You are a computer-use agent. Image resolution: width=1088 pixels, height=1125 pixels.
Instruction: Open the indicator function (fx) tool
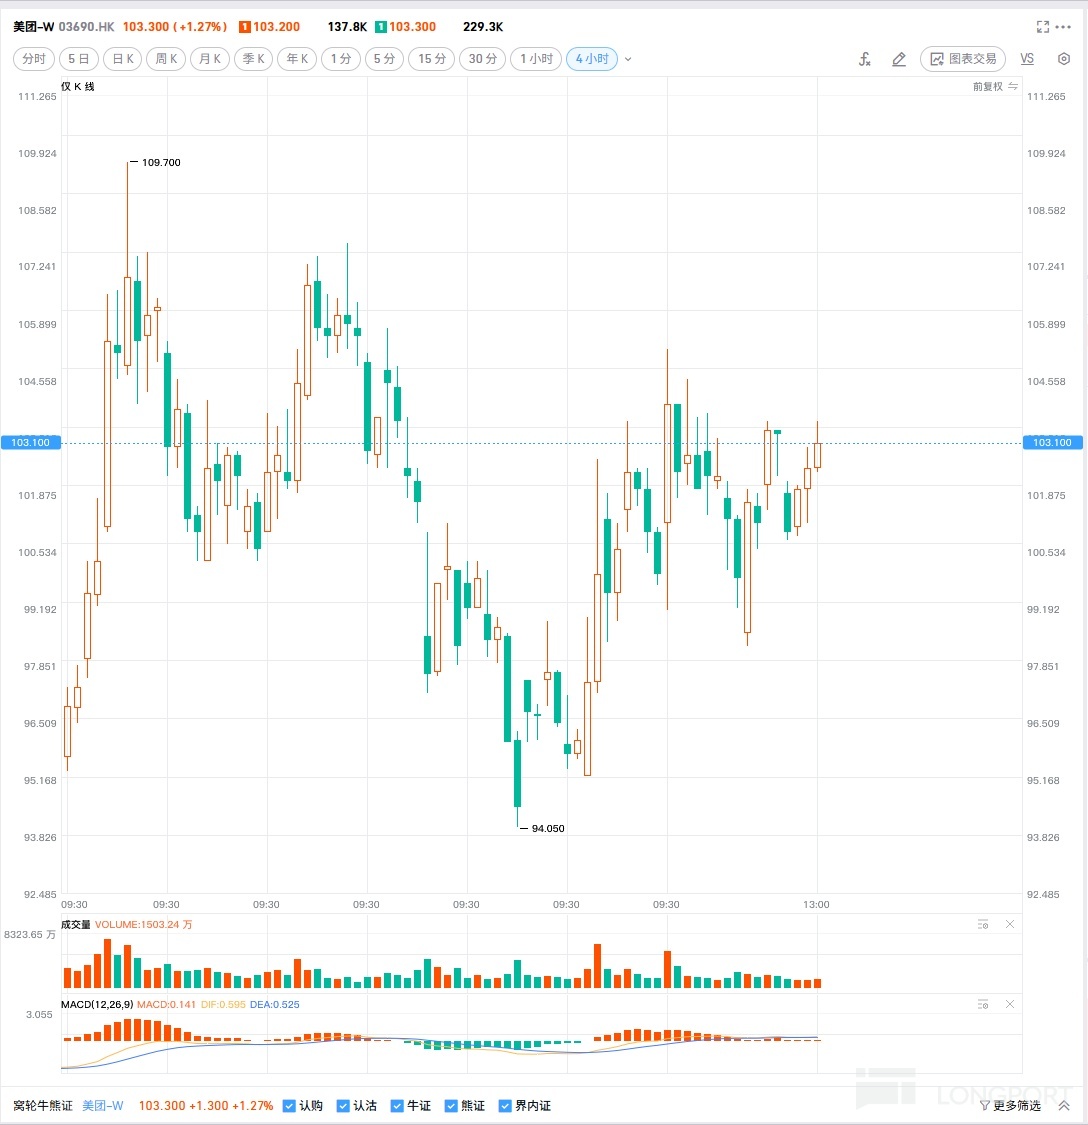(x=864, y=59)
